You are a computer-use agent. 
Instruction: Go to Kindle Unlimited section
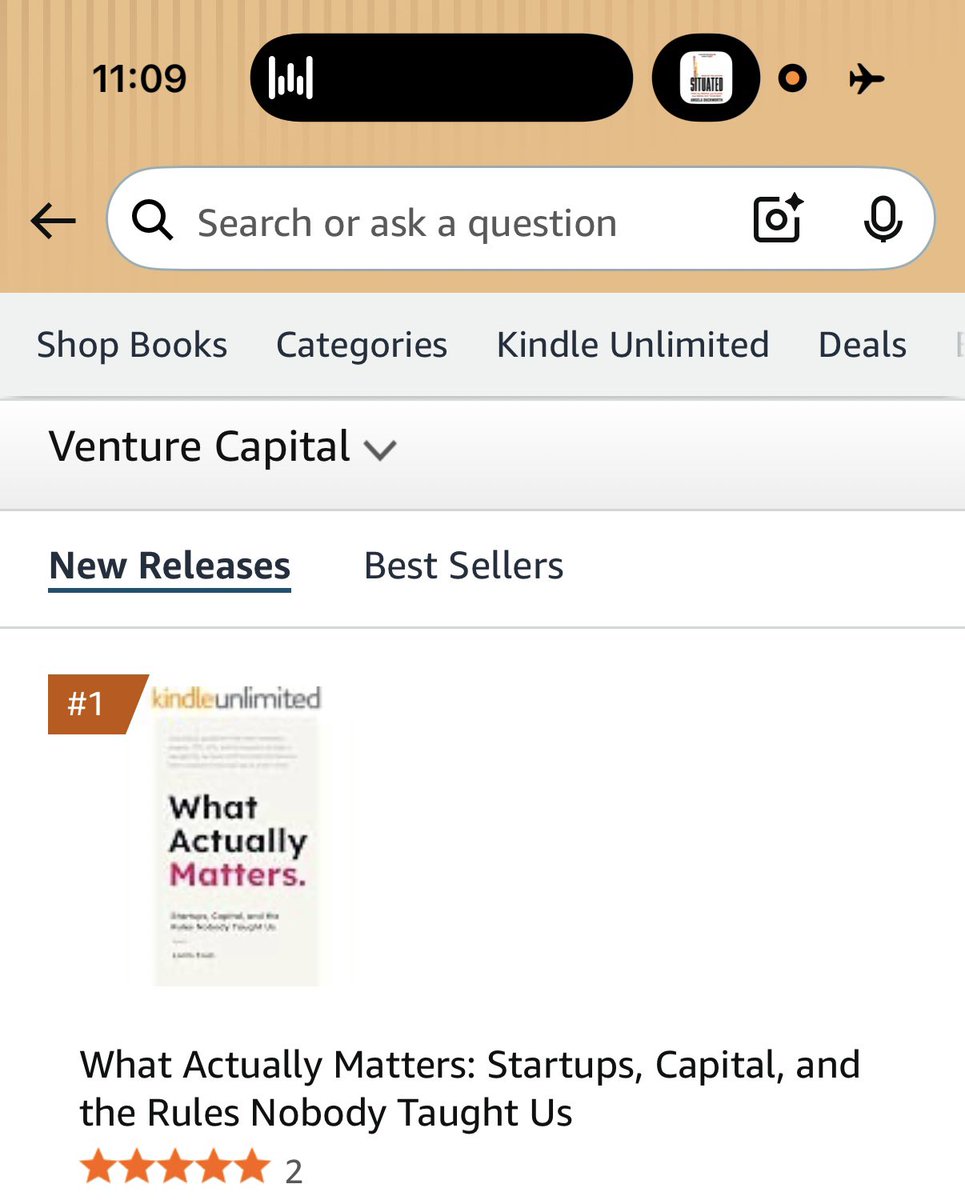pos(633,345)
